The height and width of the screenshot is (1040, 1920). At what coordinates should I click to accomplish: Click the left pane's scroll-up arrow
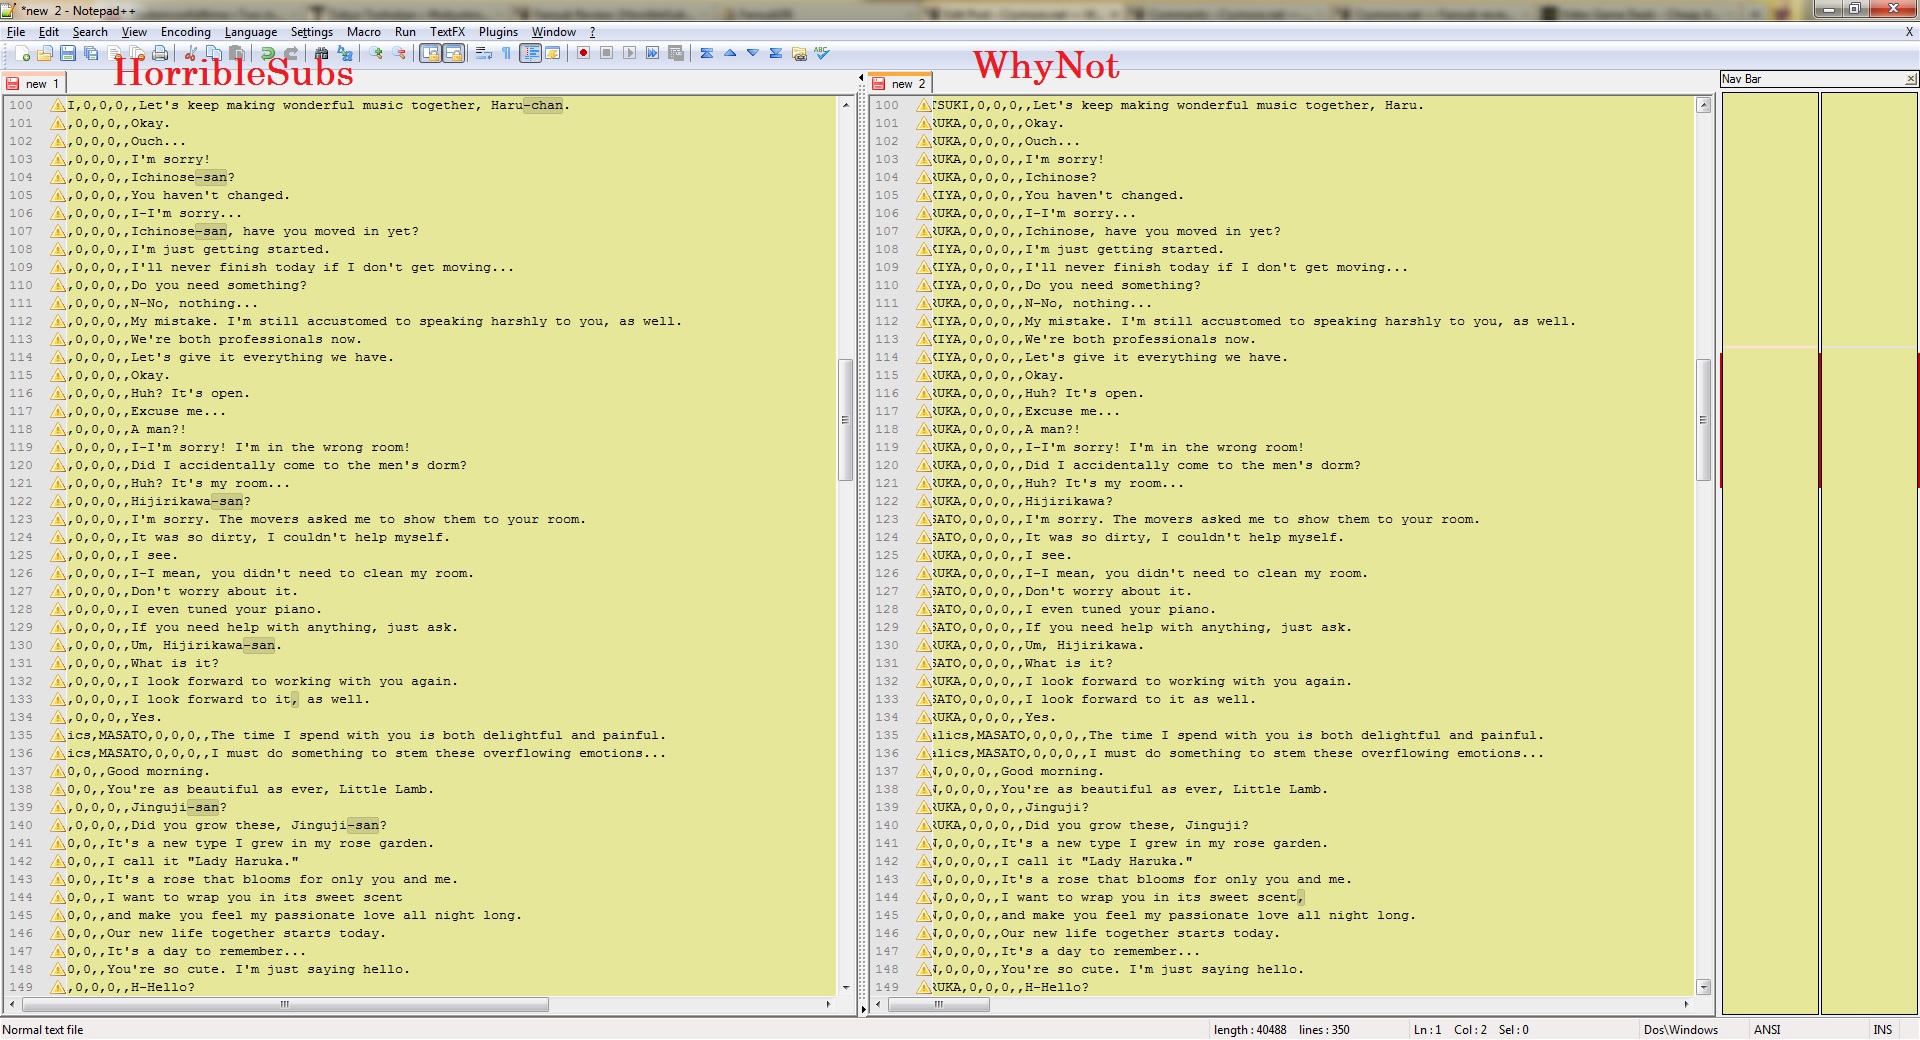click(846, 104)
